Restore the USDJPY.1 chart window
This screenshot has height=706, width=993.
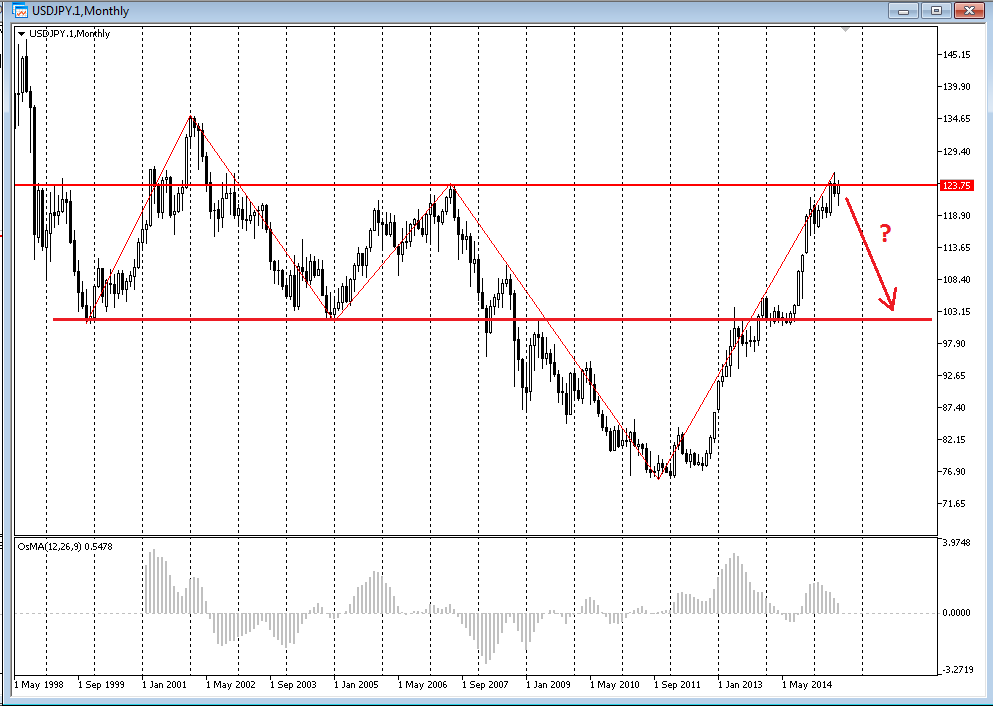(x=936, y=11)
